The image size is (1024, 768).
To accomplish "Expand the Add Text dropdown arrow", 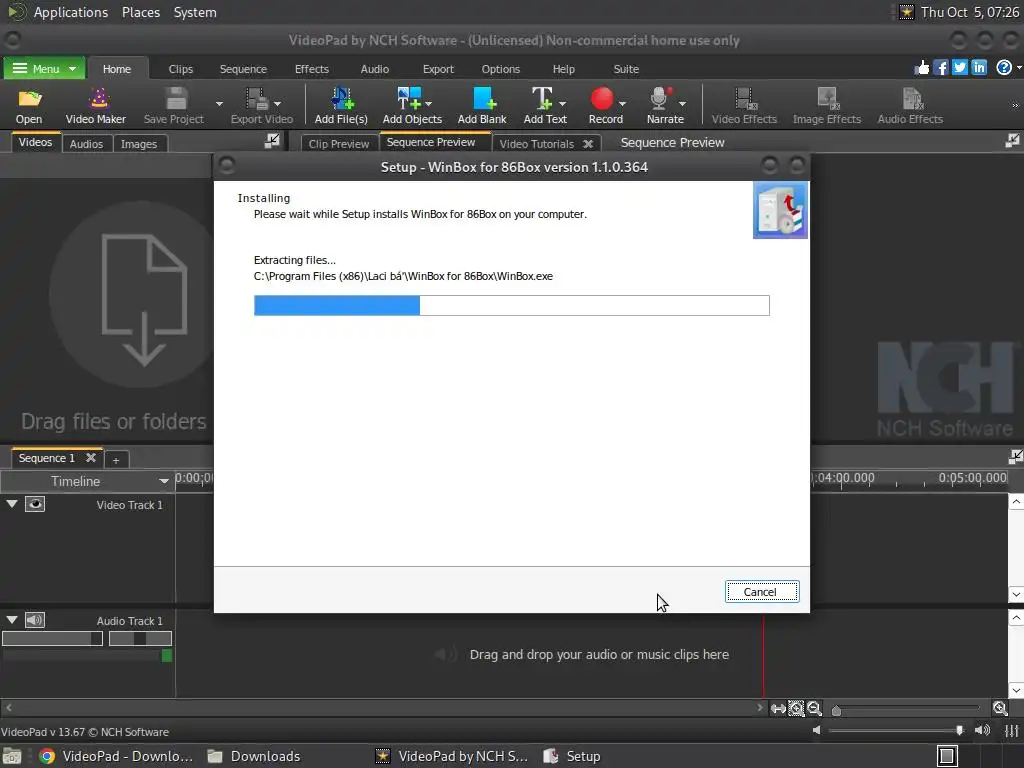I will [x=562, y=104].
